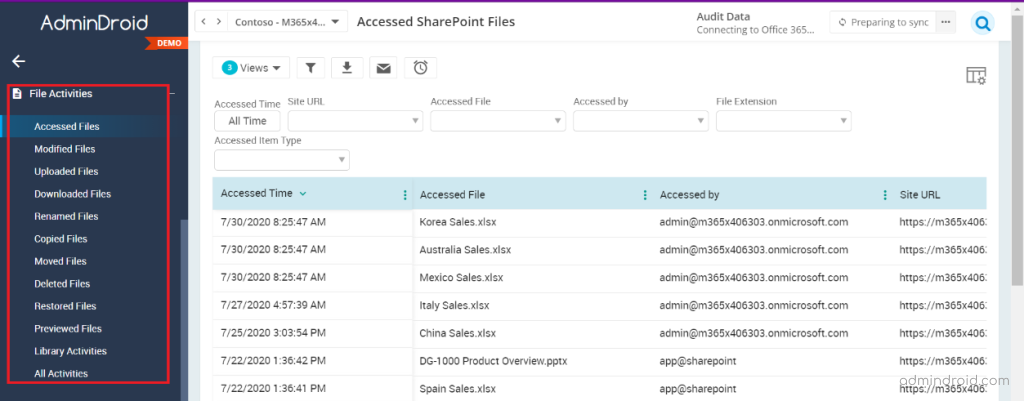Collapse the File Activities section
This screenshot has width=1024, height=401.
coord(172,94)
